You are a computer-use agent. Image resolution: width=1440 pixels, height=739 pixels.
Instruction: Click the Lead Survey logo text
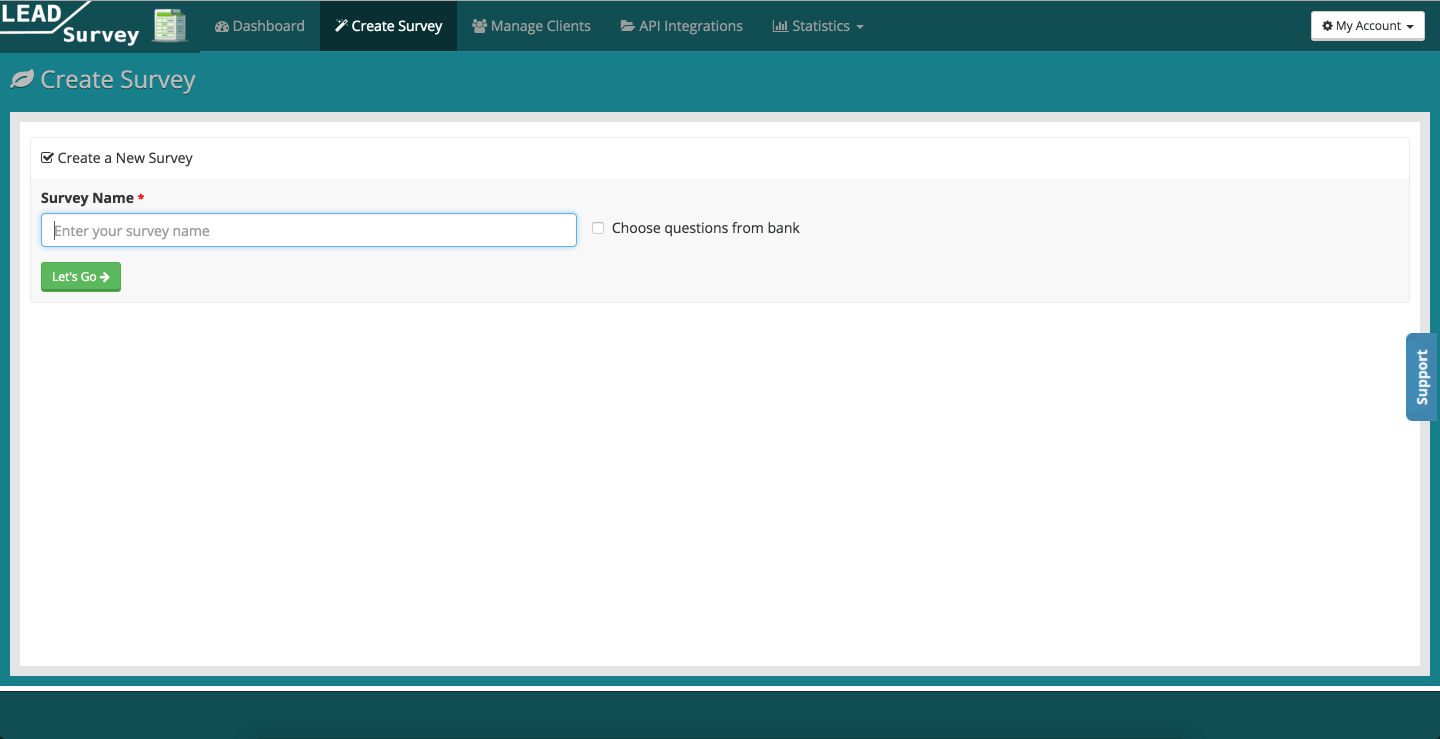pos(70,25)
